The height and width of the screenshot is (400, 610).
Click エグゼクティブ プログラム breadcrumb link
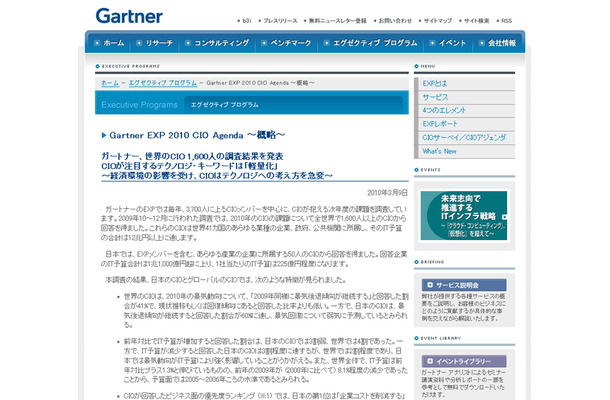[x=163, y=83]
